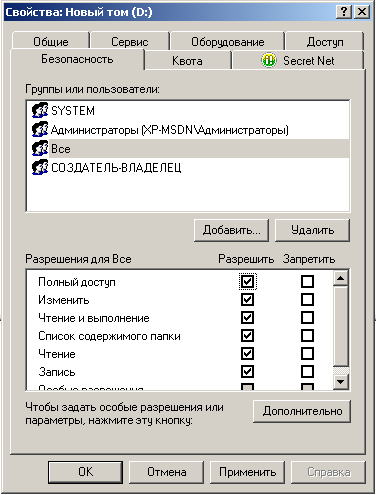Click the Удалить button
This screenshot has width=376, height=495.
pos(312,230)
